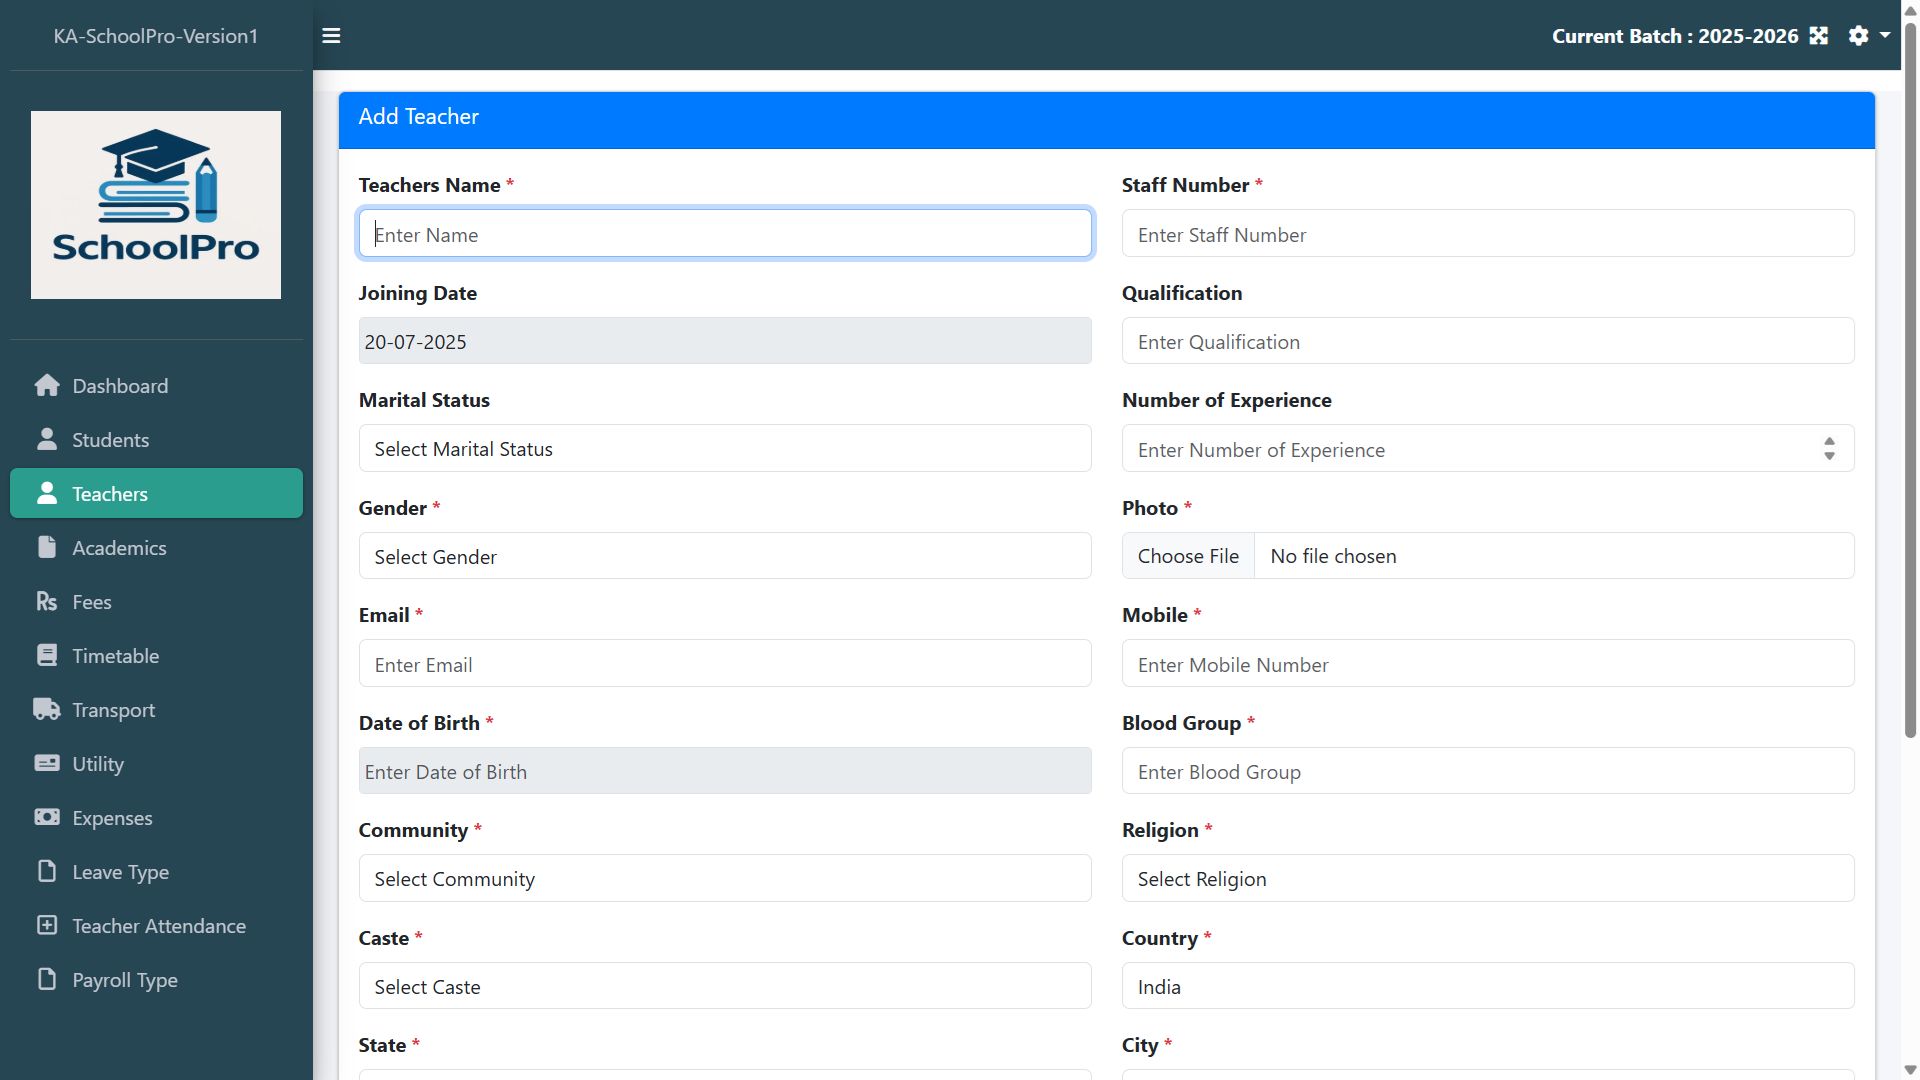Click the Fees rupee icon
The image size is (1920, 1080).
(x=47, y=602)
